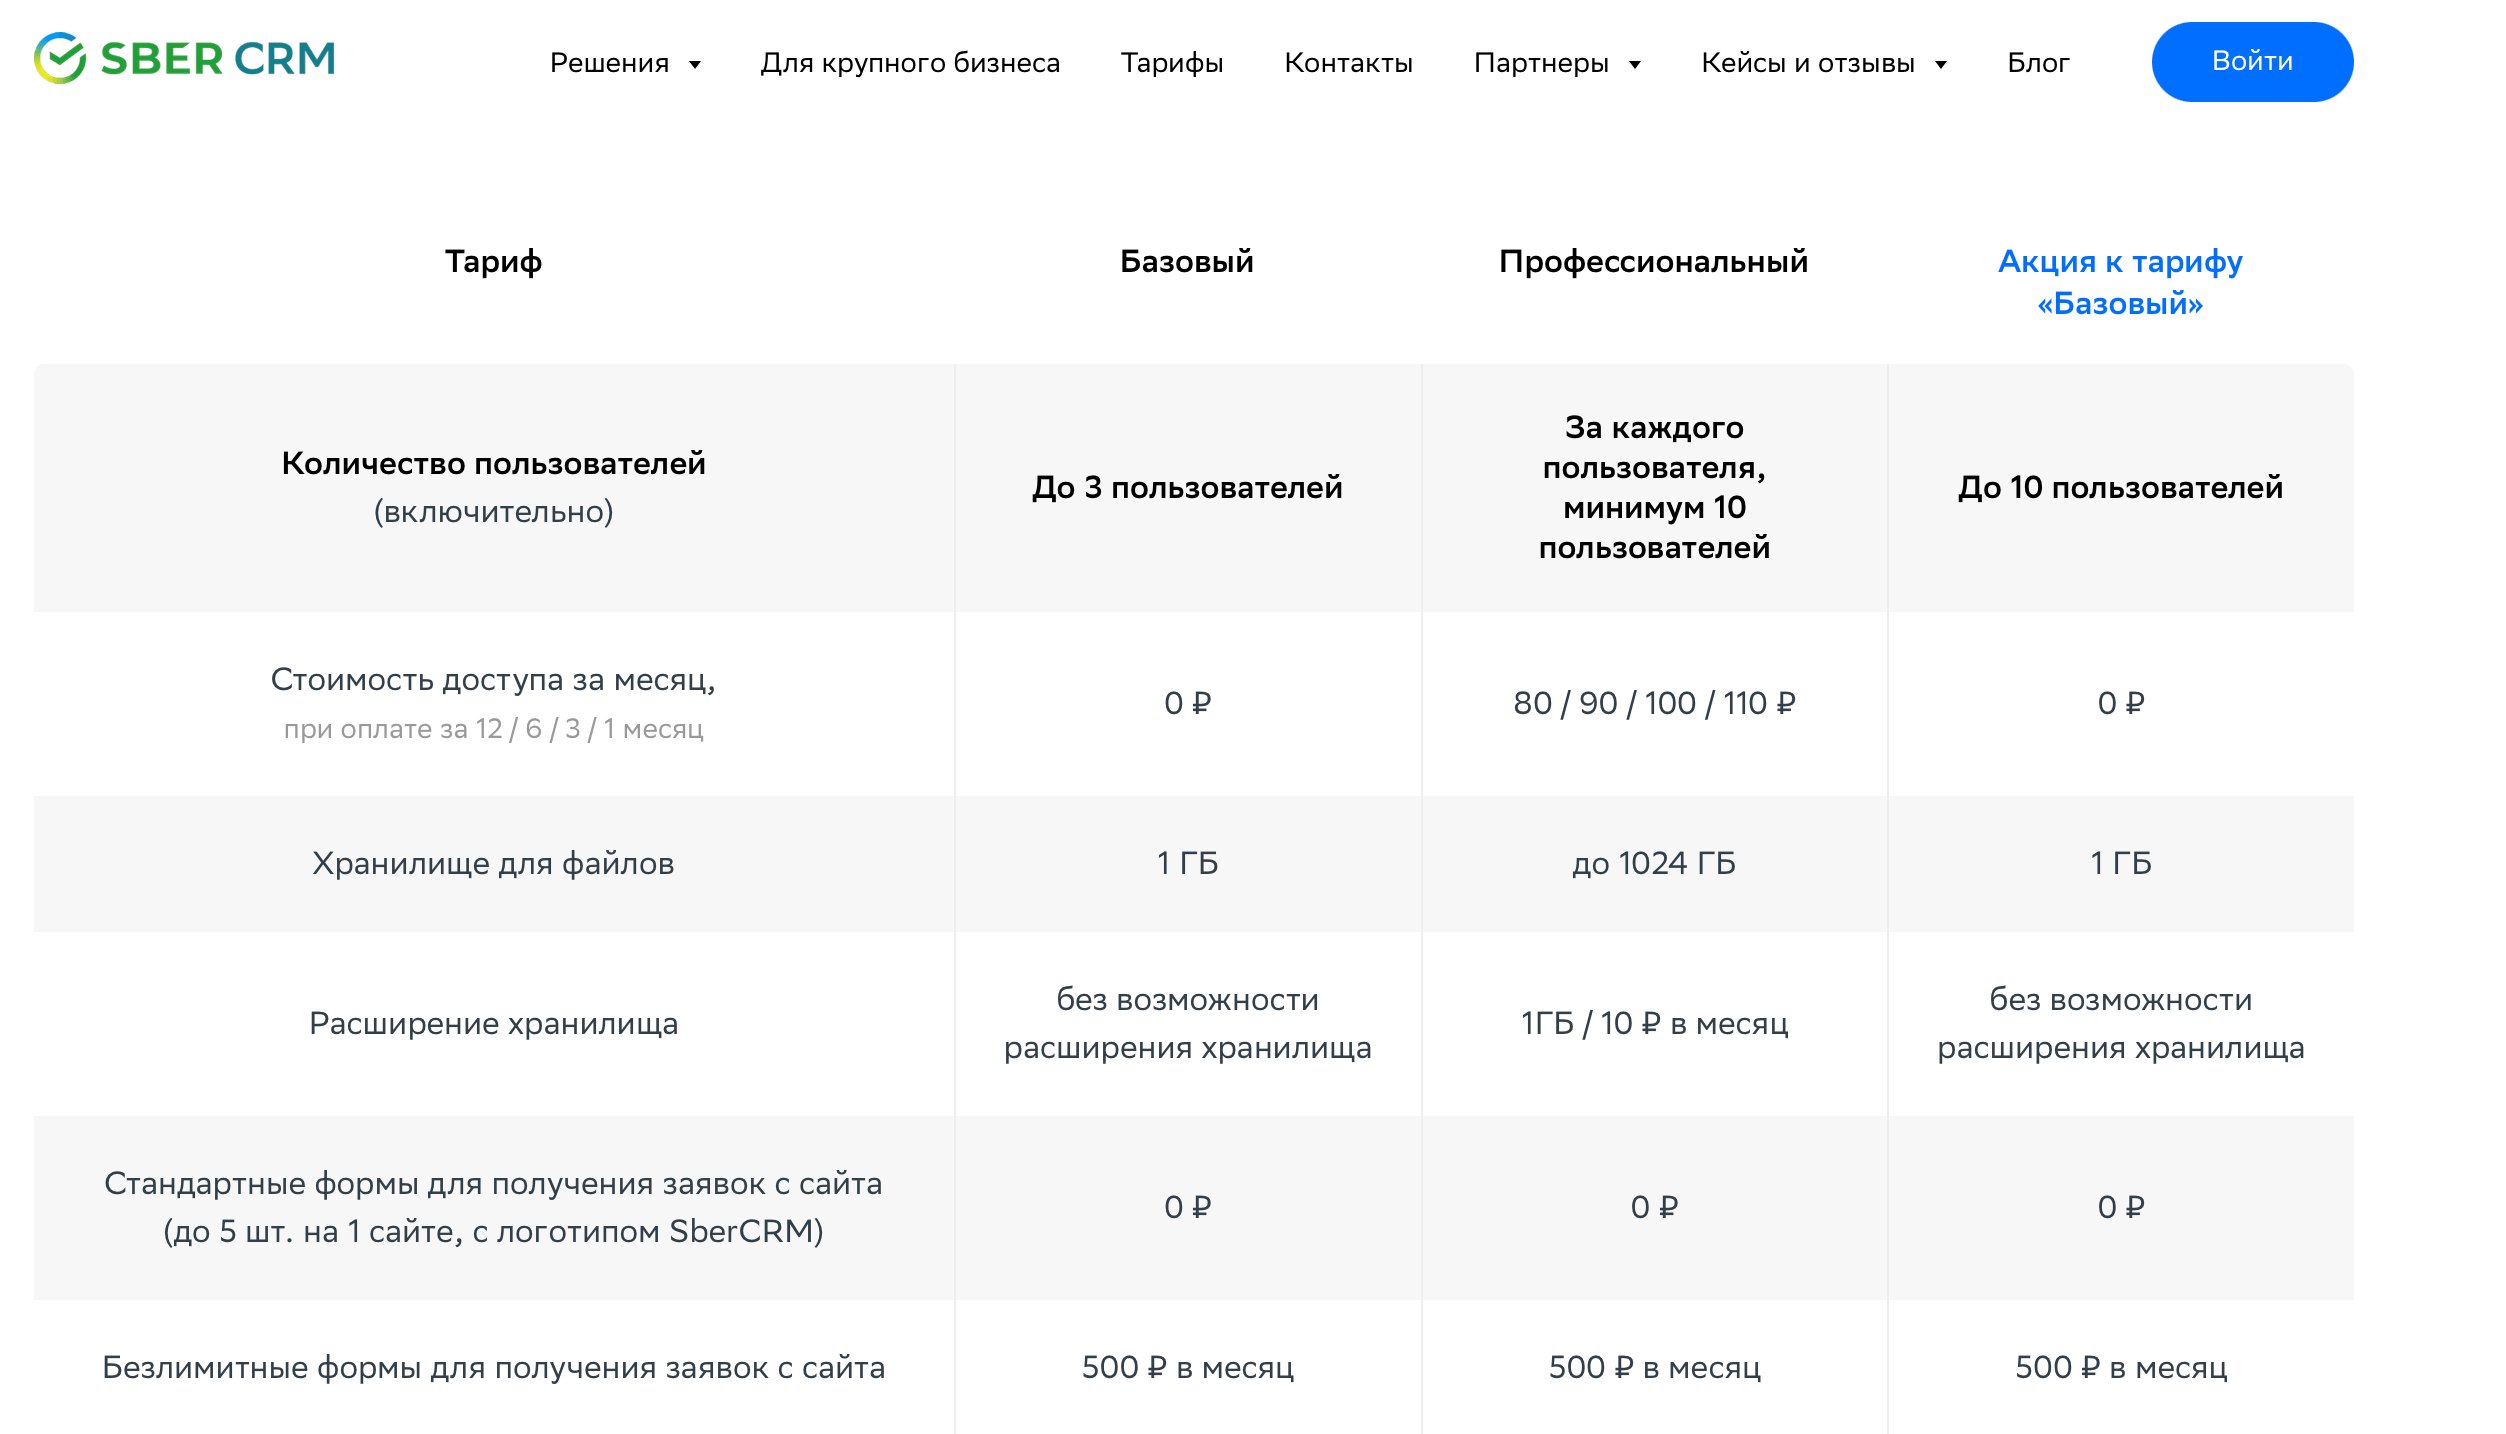The height and width of the screenshot is (1434, 2506).
Task: Open the Кейсы и отзывы menu label
Action: [1808, 63]
